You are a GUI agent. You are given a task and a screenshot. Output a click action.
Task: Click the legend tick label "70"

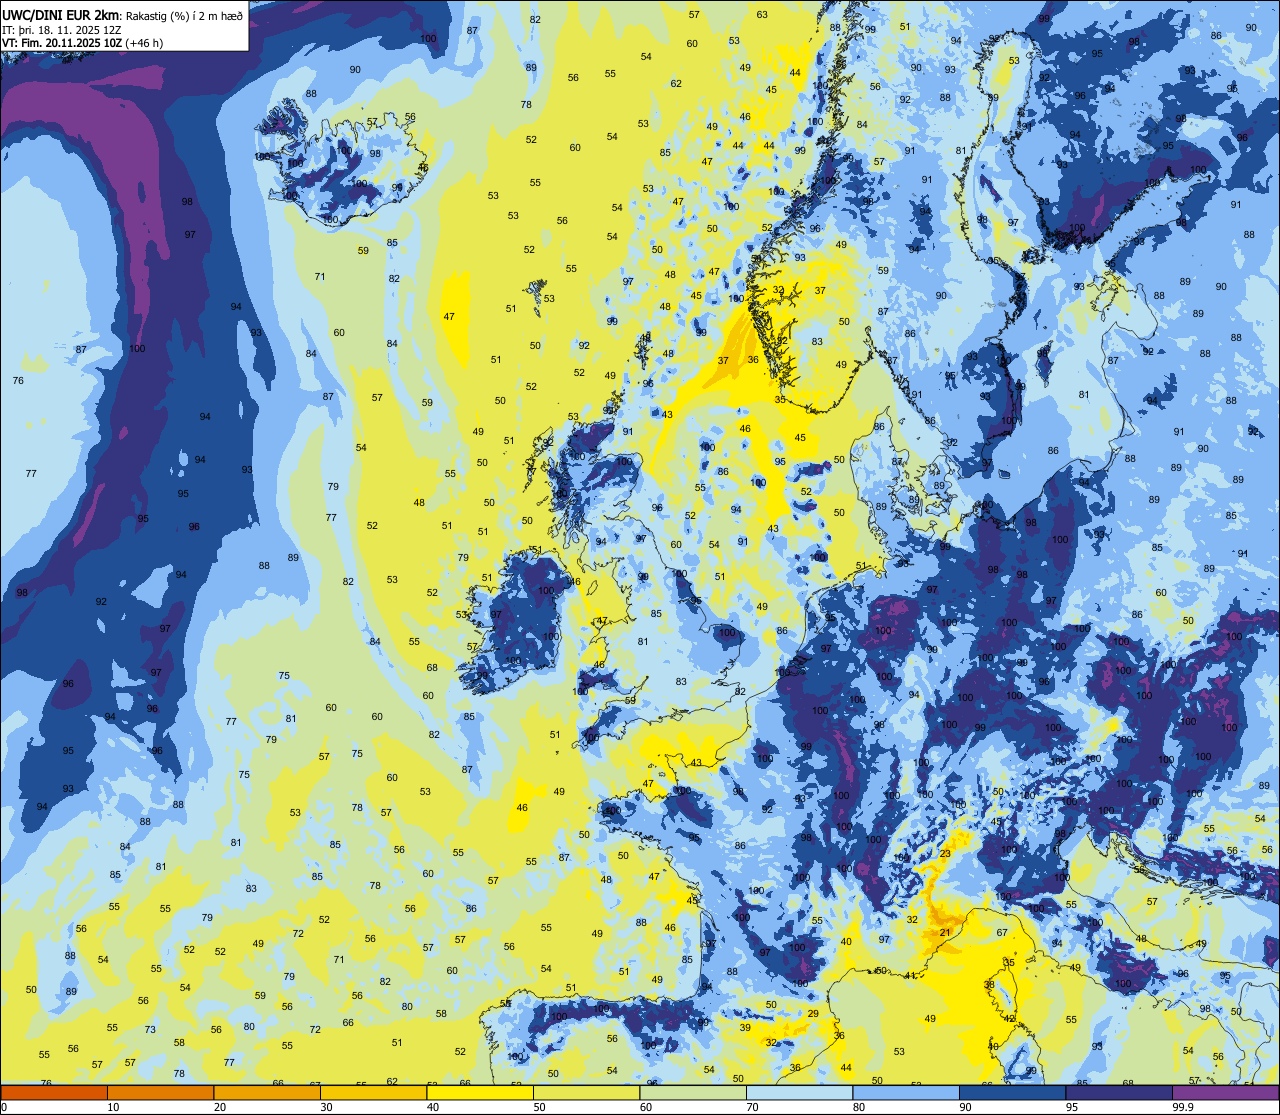tap(752, 1107)
